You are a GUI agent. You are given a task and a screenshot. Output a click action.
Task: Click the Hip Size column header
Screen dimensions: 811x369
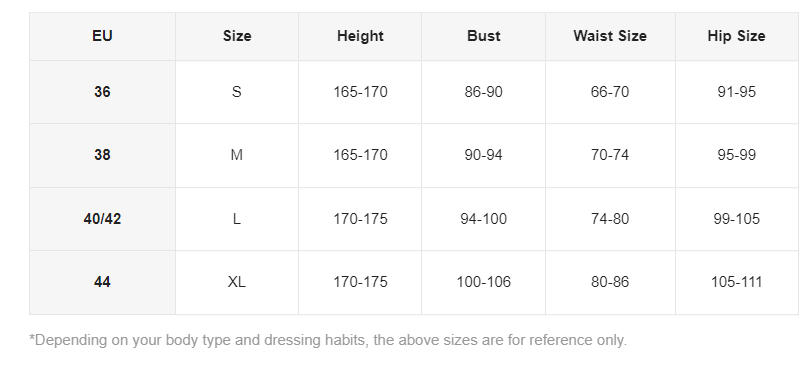(737, 36)
